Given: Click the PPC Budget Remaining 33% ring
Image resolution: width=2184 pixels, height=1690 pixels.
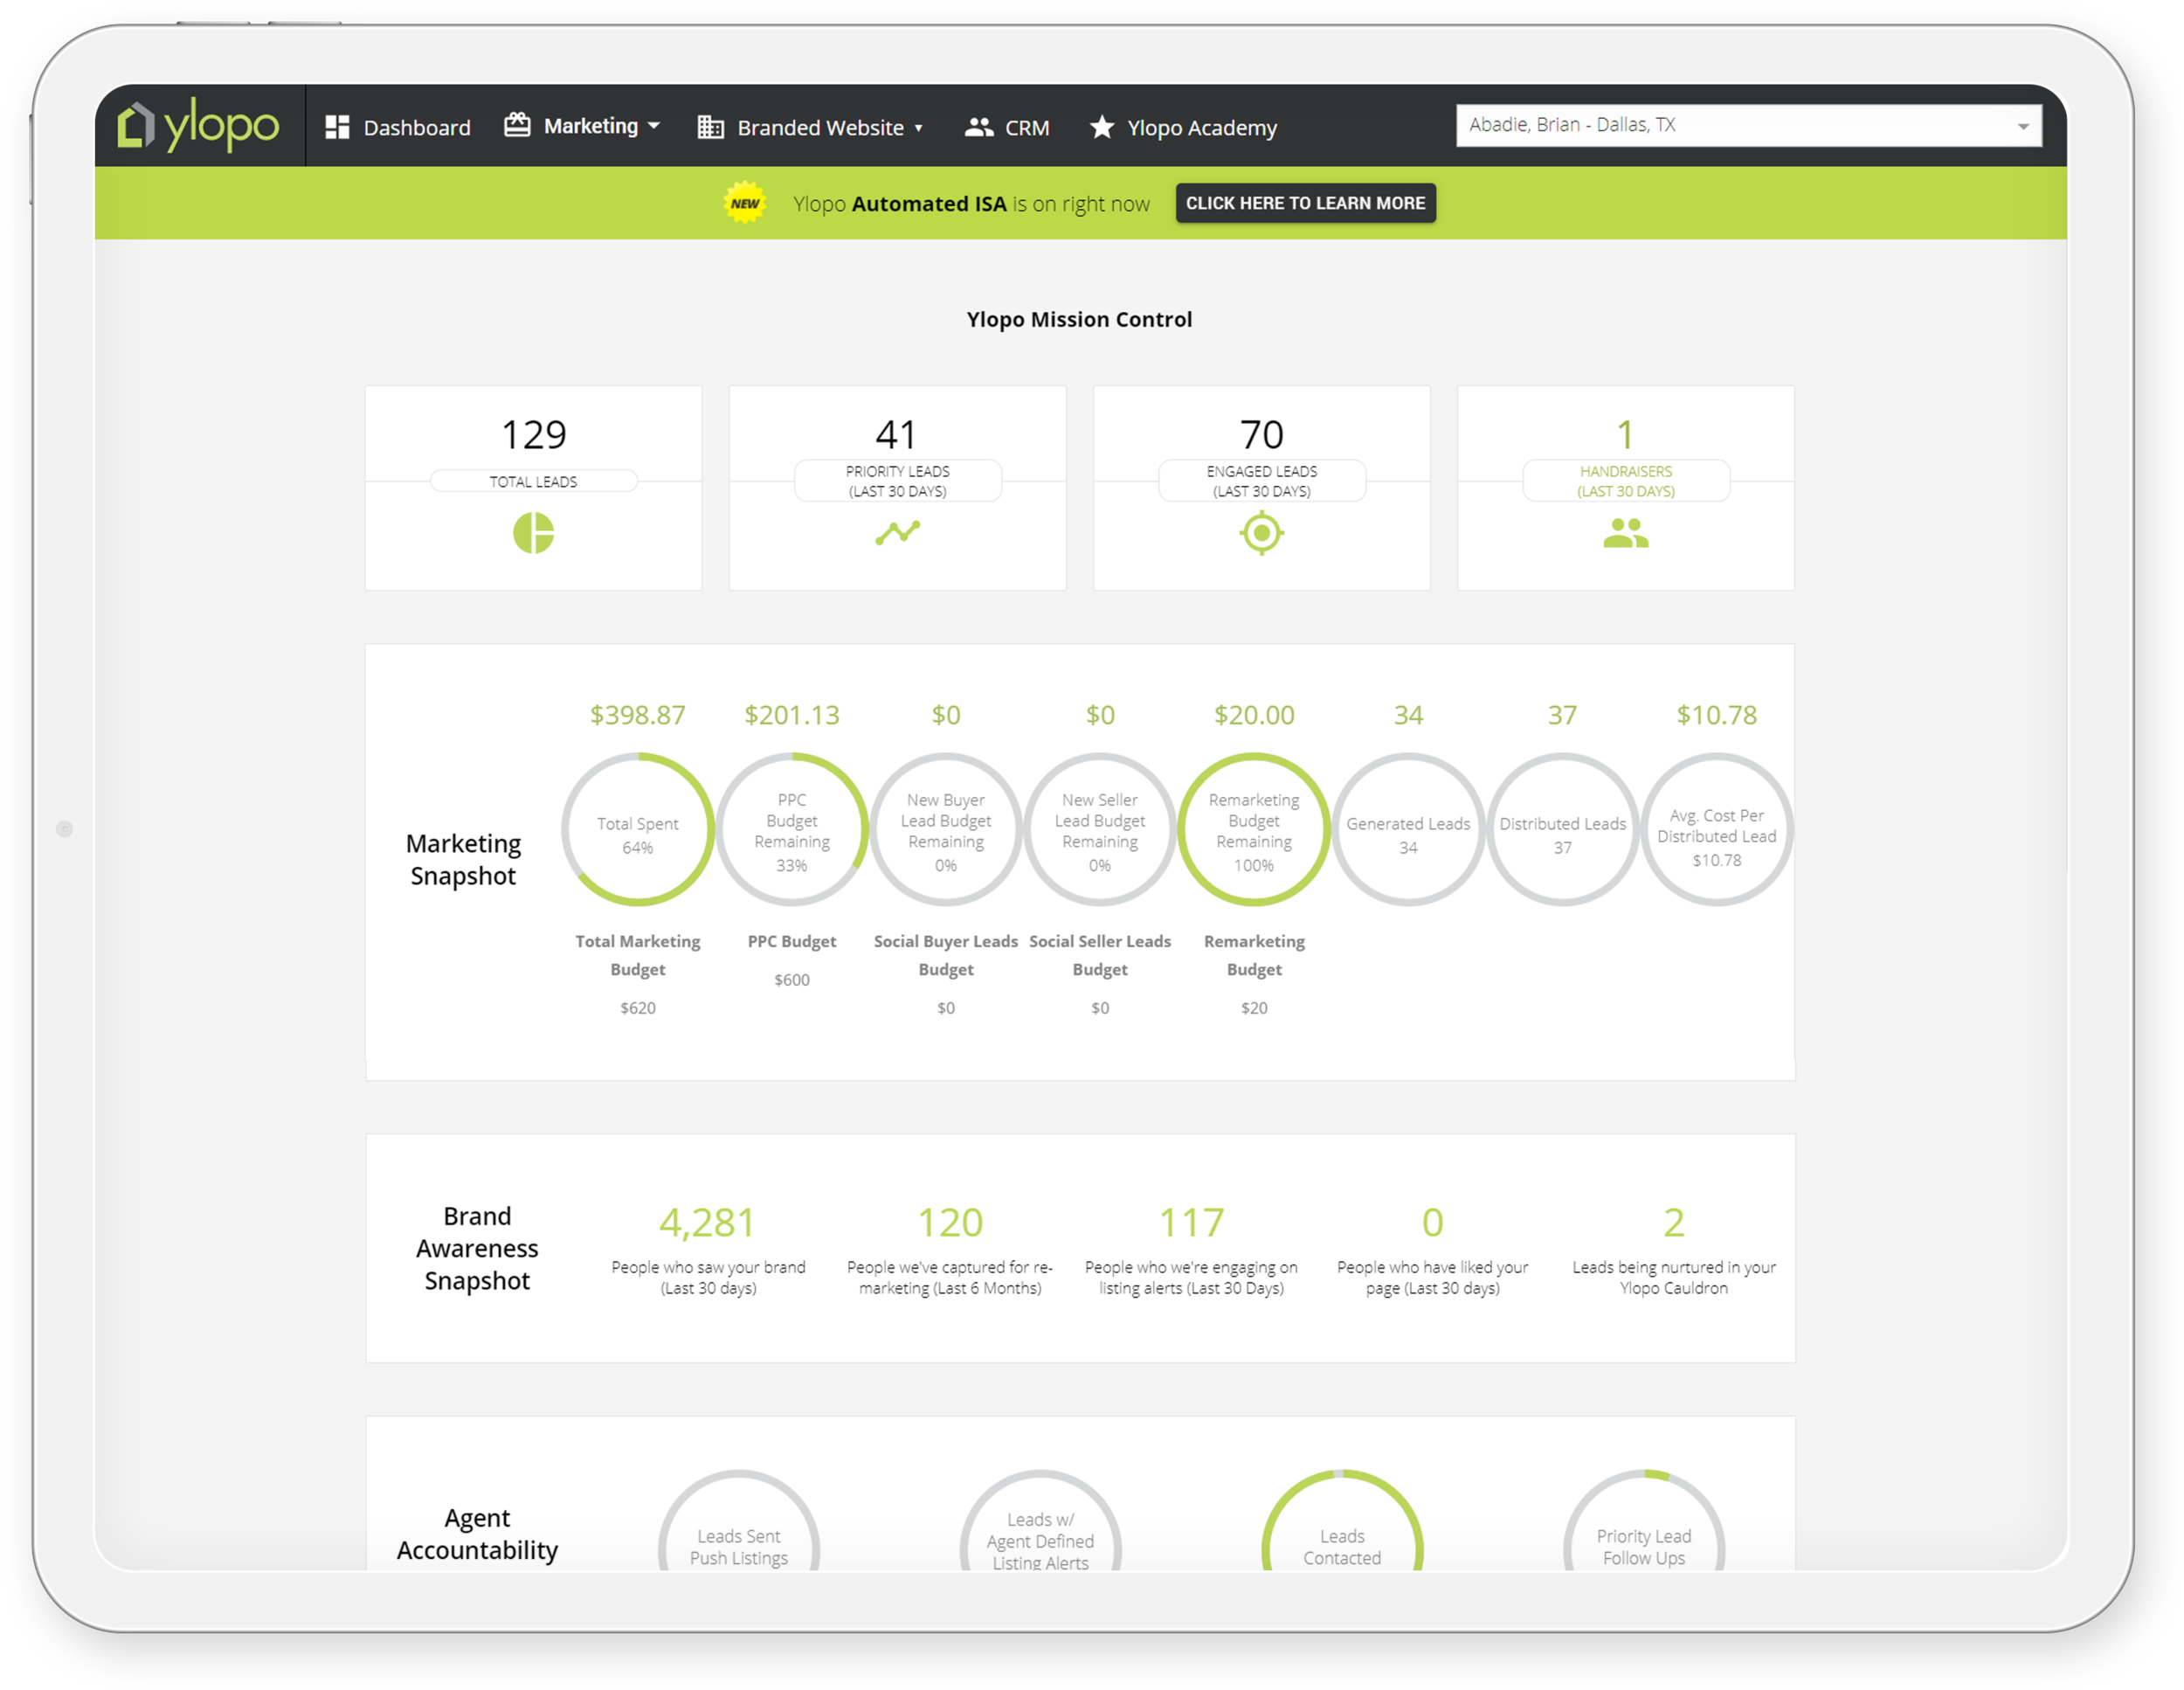Looking at the screenshot, I should (x=792, y=830).
